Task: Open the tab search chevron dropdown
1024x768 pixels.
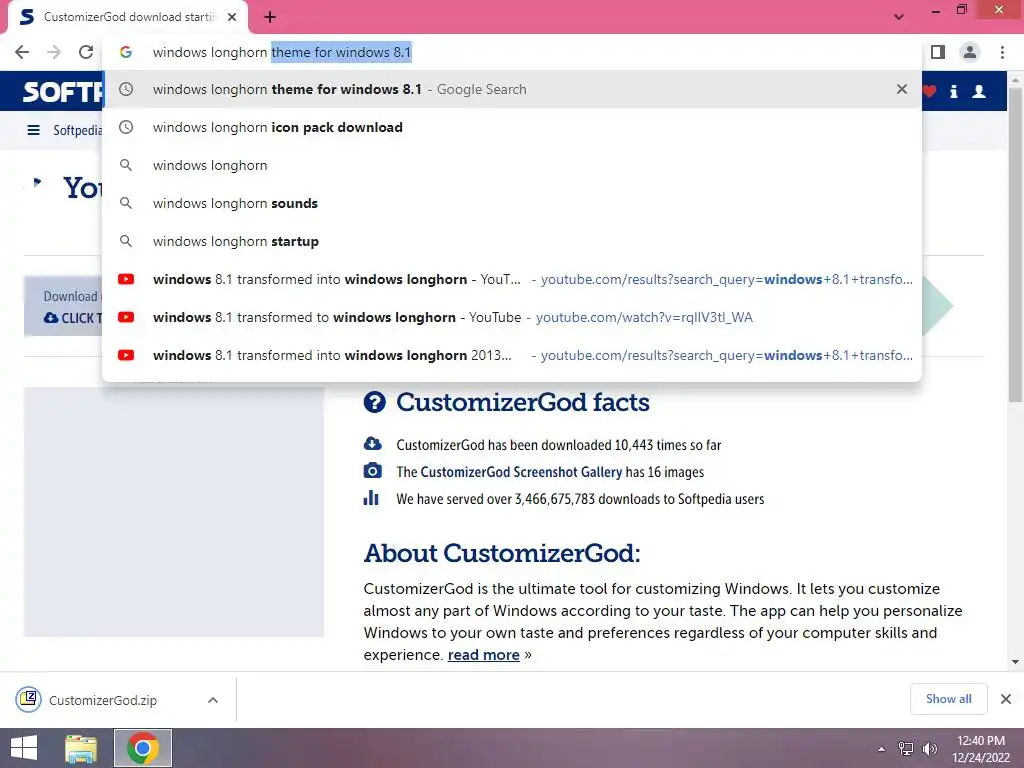Action: coord(899,17)
